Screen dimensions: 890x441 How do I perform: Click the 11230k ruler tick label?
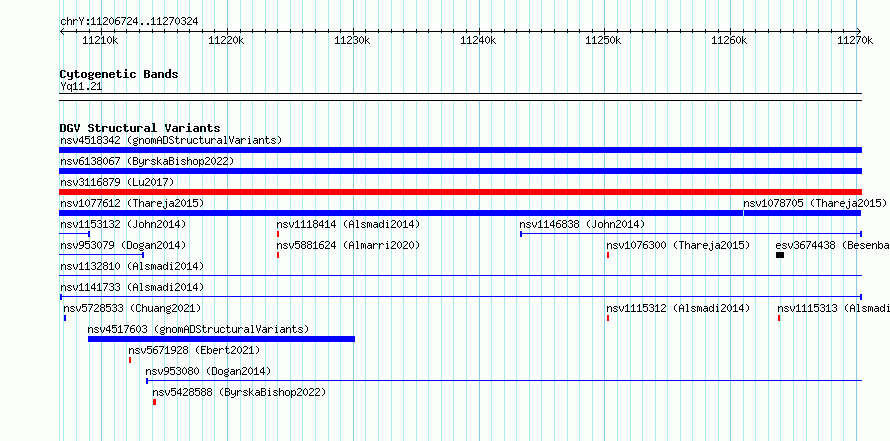tap(352, 40)
